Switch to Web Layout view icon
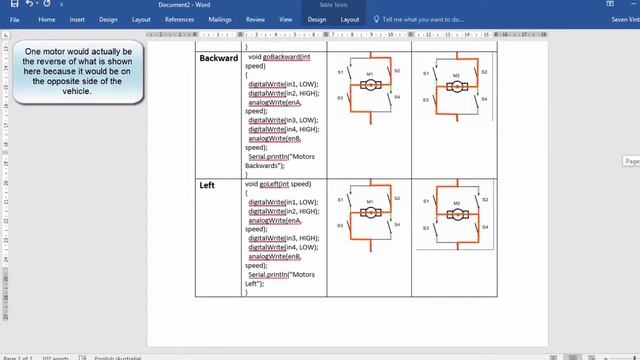 (592, 358)
